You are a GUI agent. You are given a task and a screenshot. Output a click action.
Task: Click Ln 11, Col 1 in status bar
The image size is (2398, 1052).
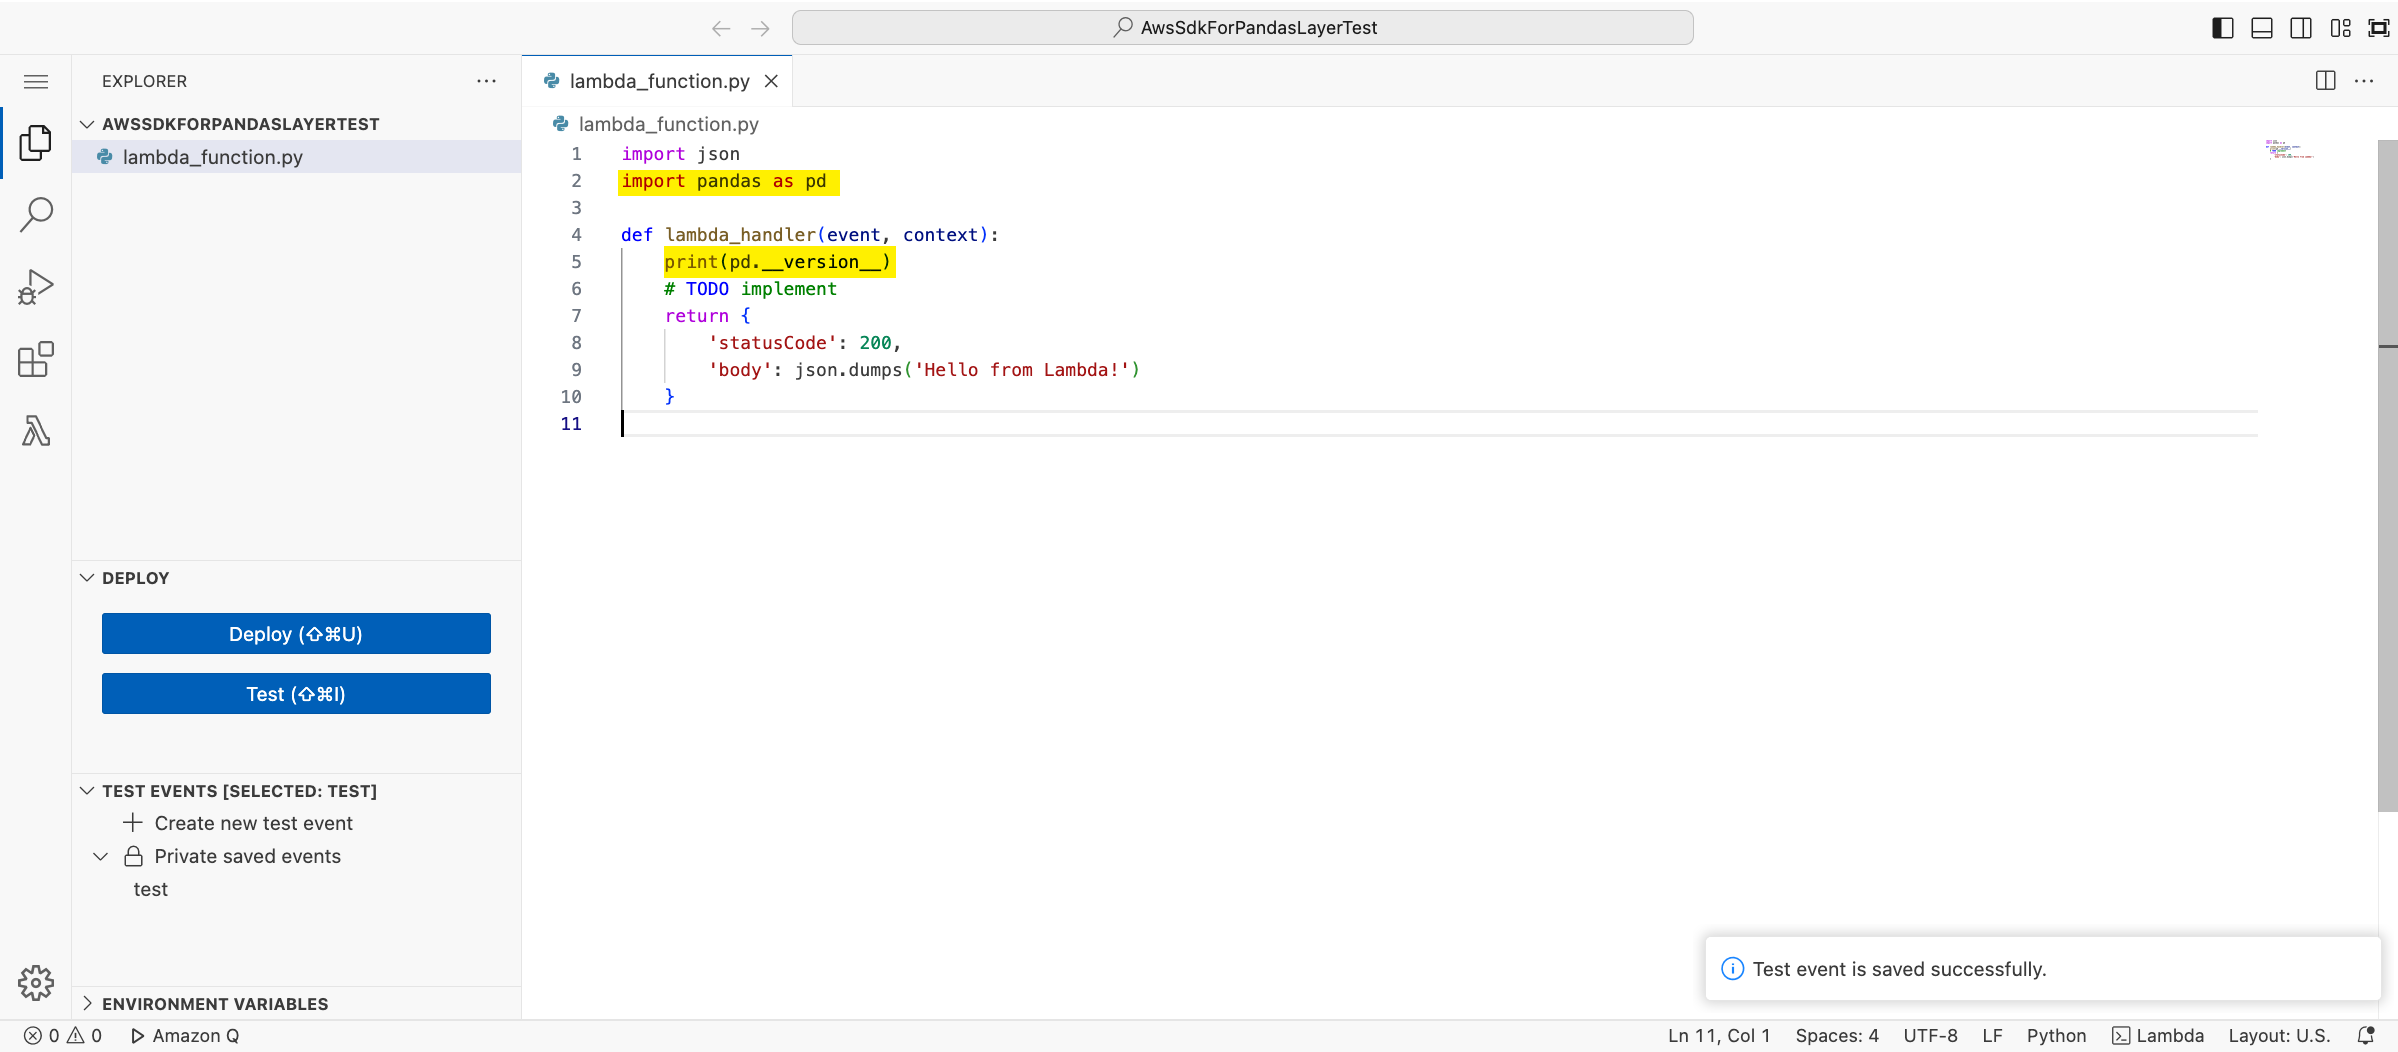pos(1719,1036)
